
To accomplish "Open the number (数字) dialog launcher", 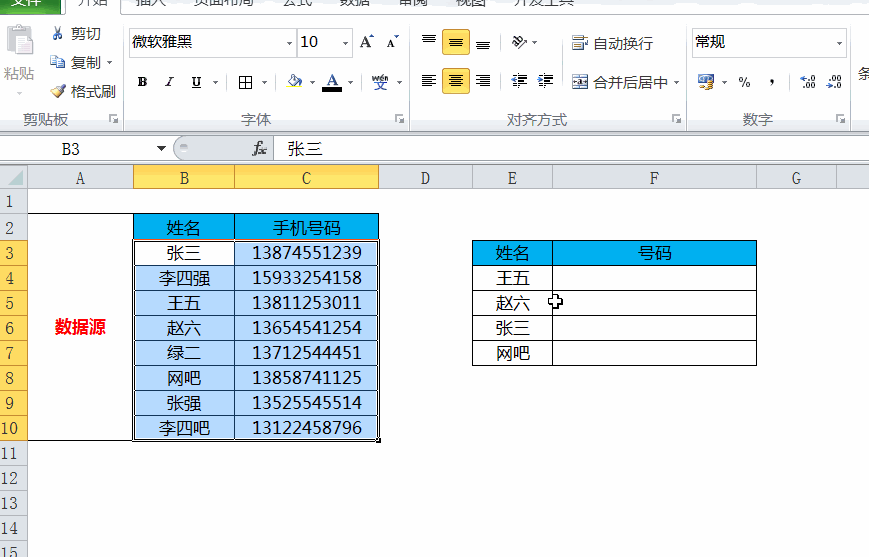I will click(x=840, y=119).
